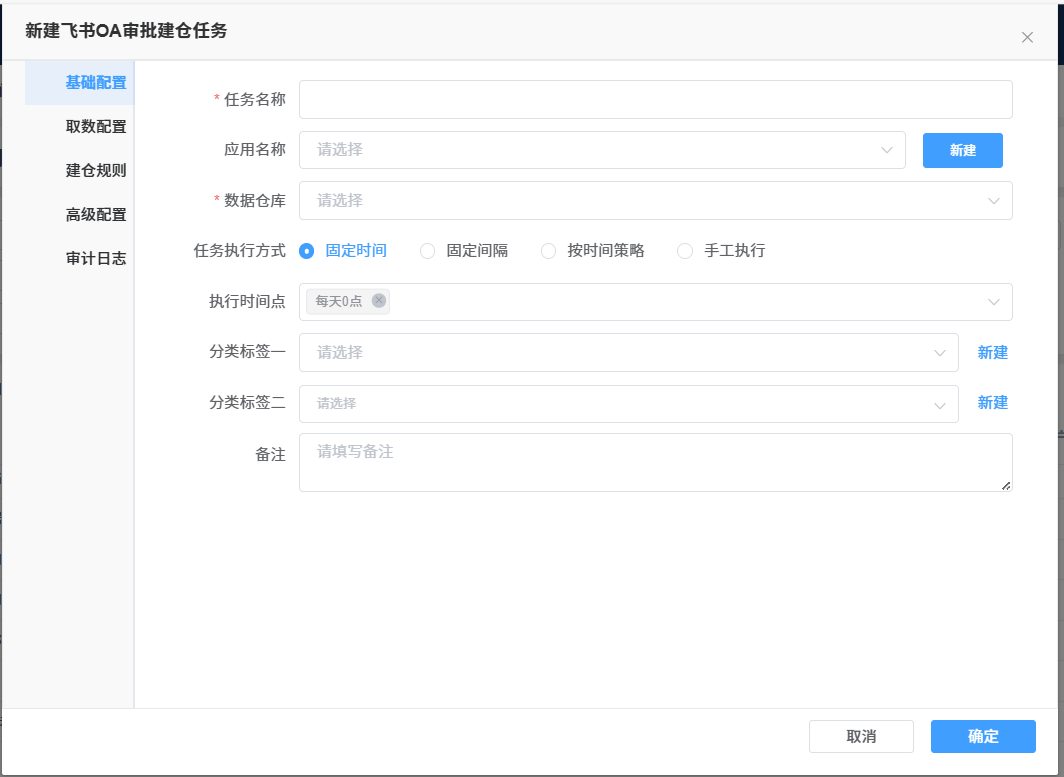
Task: Focus the 任务名称 input field
Action: [x=655, y=100]
